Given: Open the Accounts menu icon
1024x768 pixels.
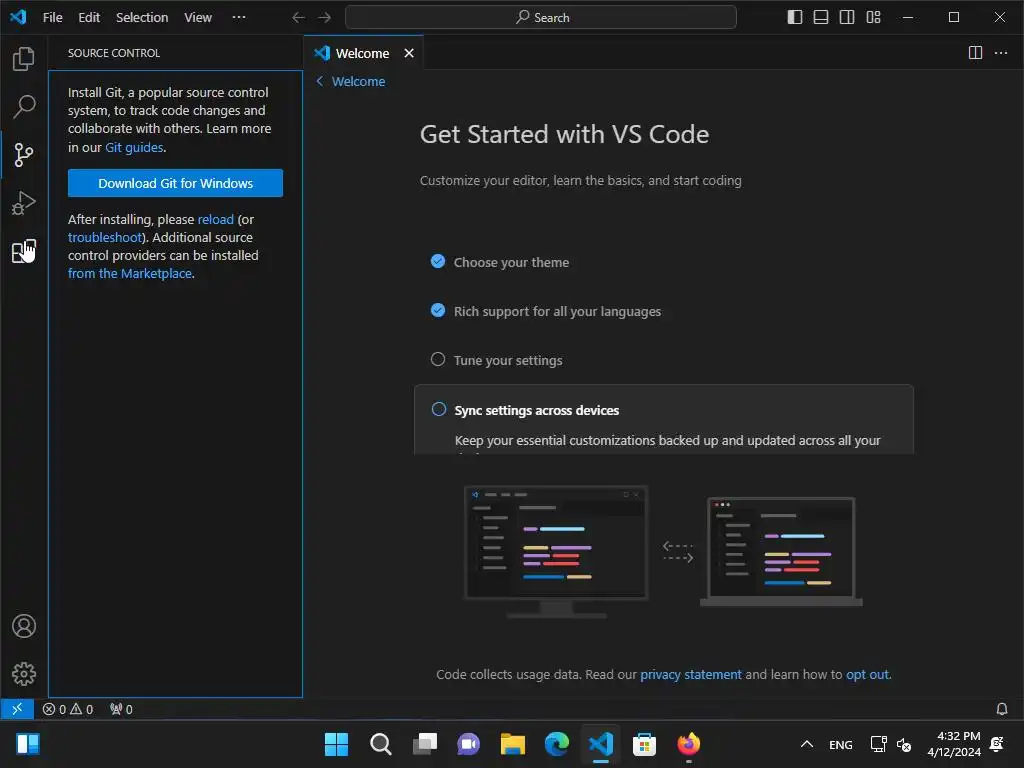Looking at the screenshot, I should (x=24, y=626).
